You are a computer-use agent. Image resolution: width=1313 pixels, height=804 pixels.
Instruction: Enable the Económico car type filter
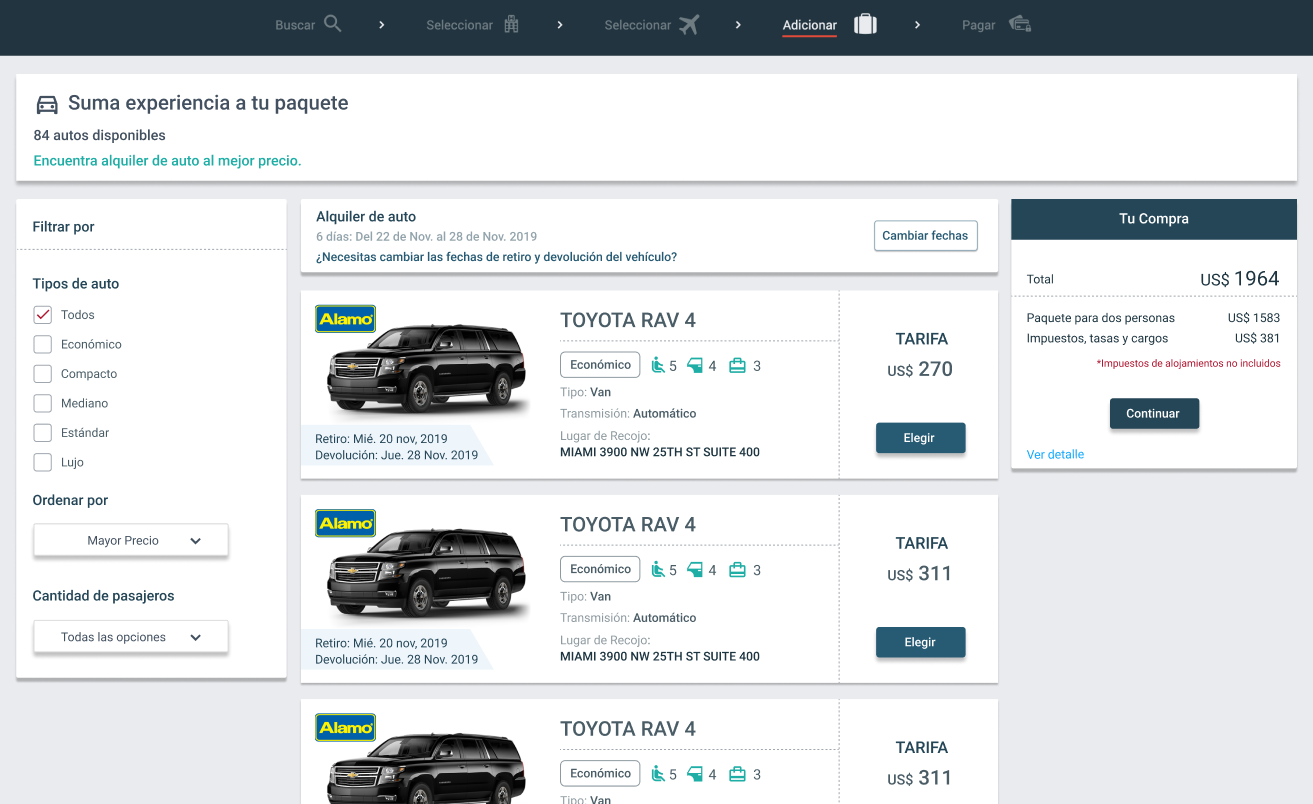[43, 344]
